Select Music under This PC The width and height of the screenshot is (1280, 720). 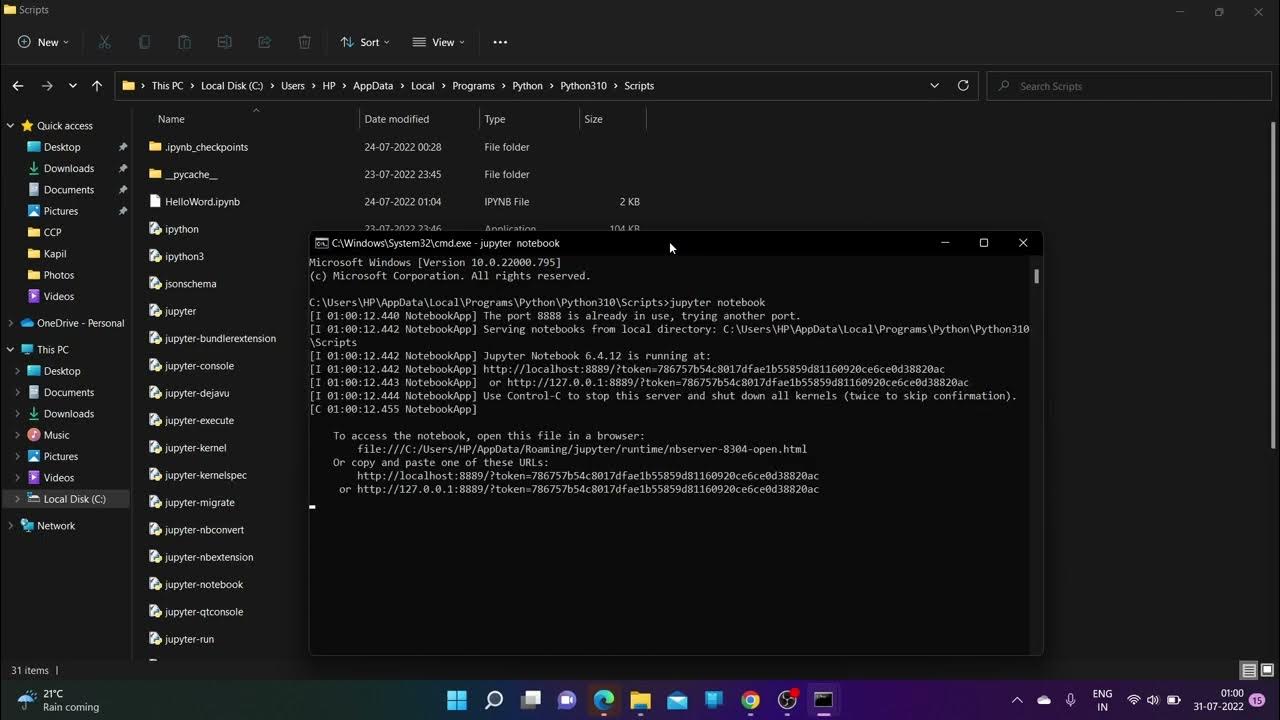click(57, 435)
